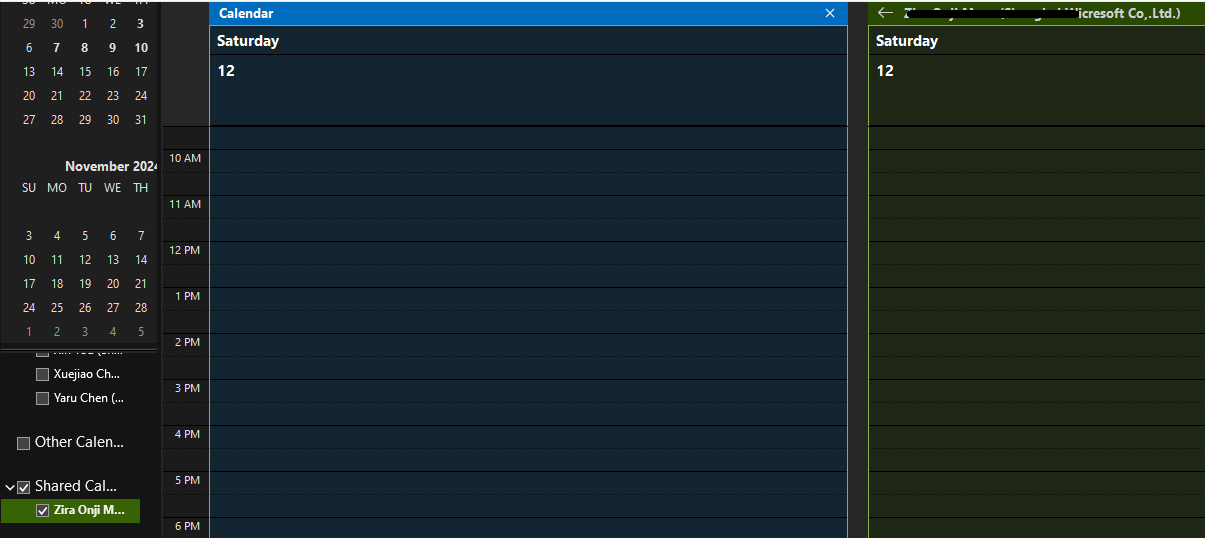Go to November 4 in the mini calendar

pyautogui.click(x=57, y=235)
